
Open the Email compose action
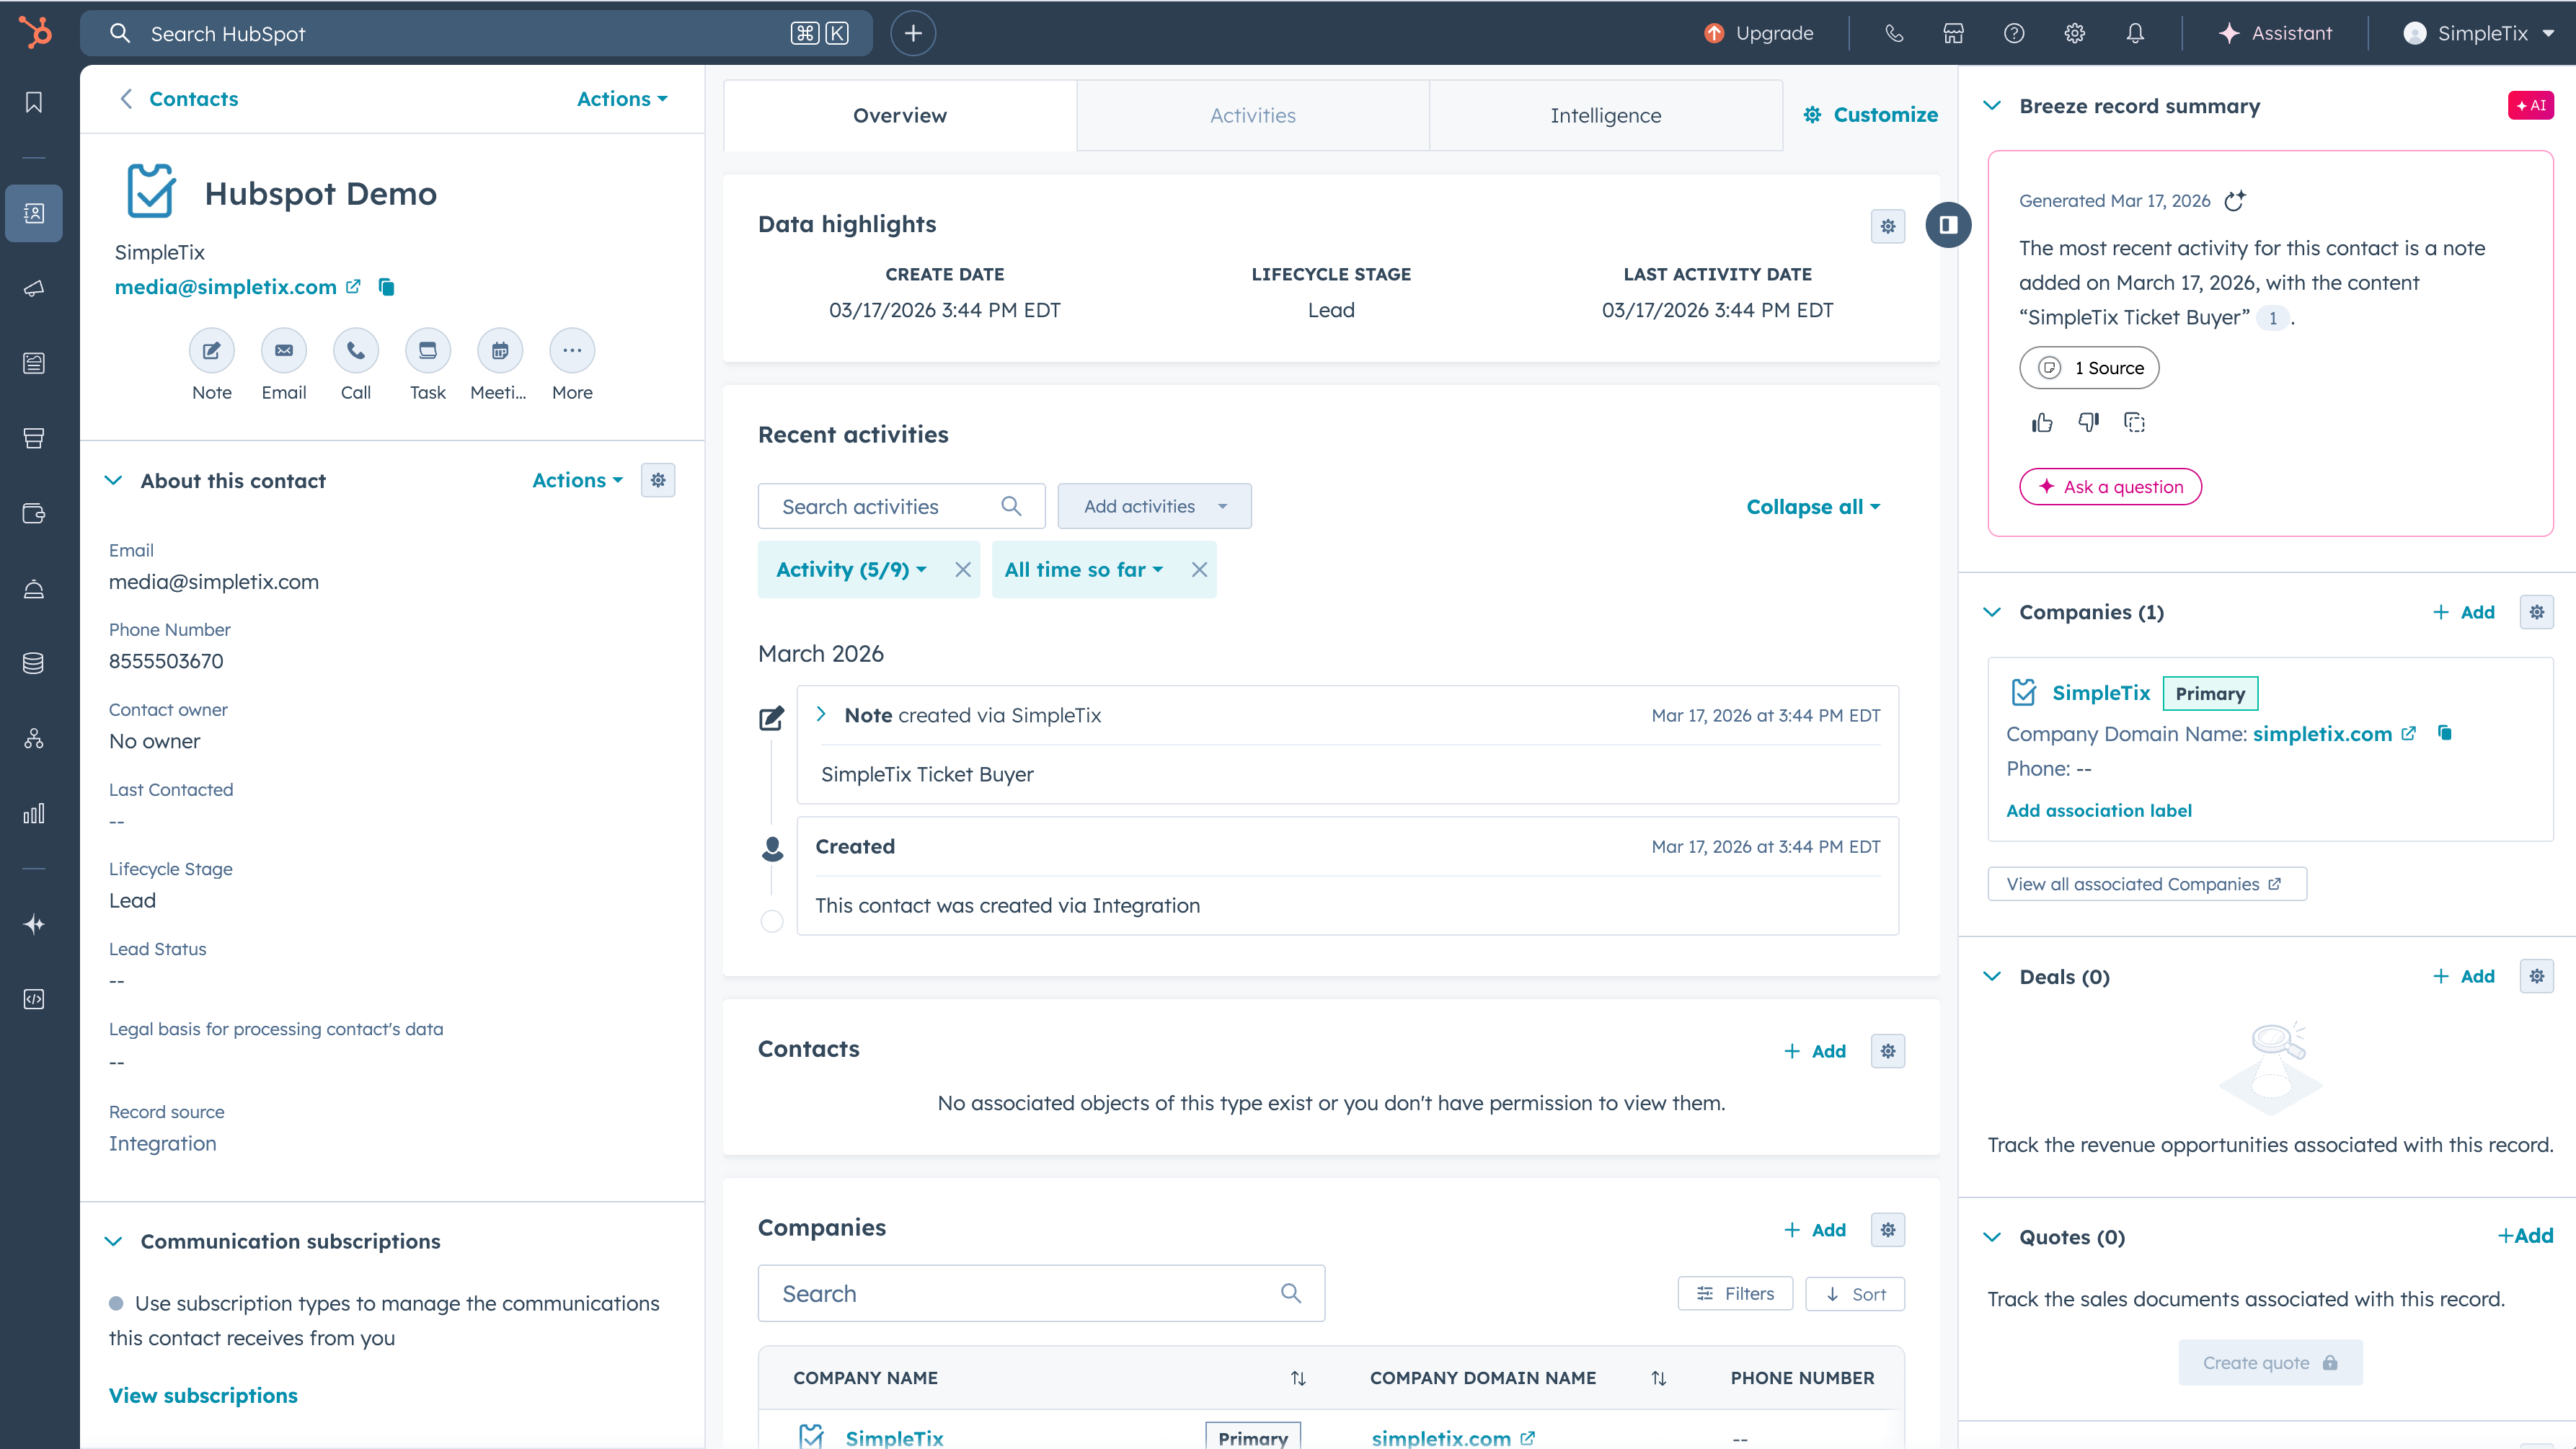coord(283,351)
